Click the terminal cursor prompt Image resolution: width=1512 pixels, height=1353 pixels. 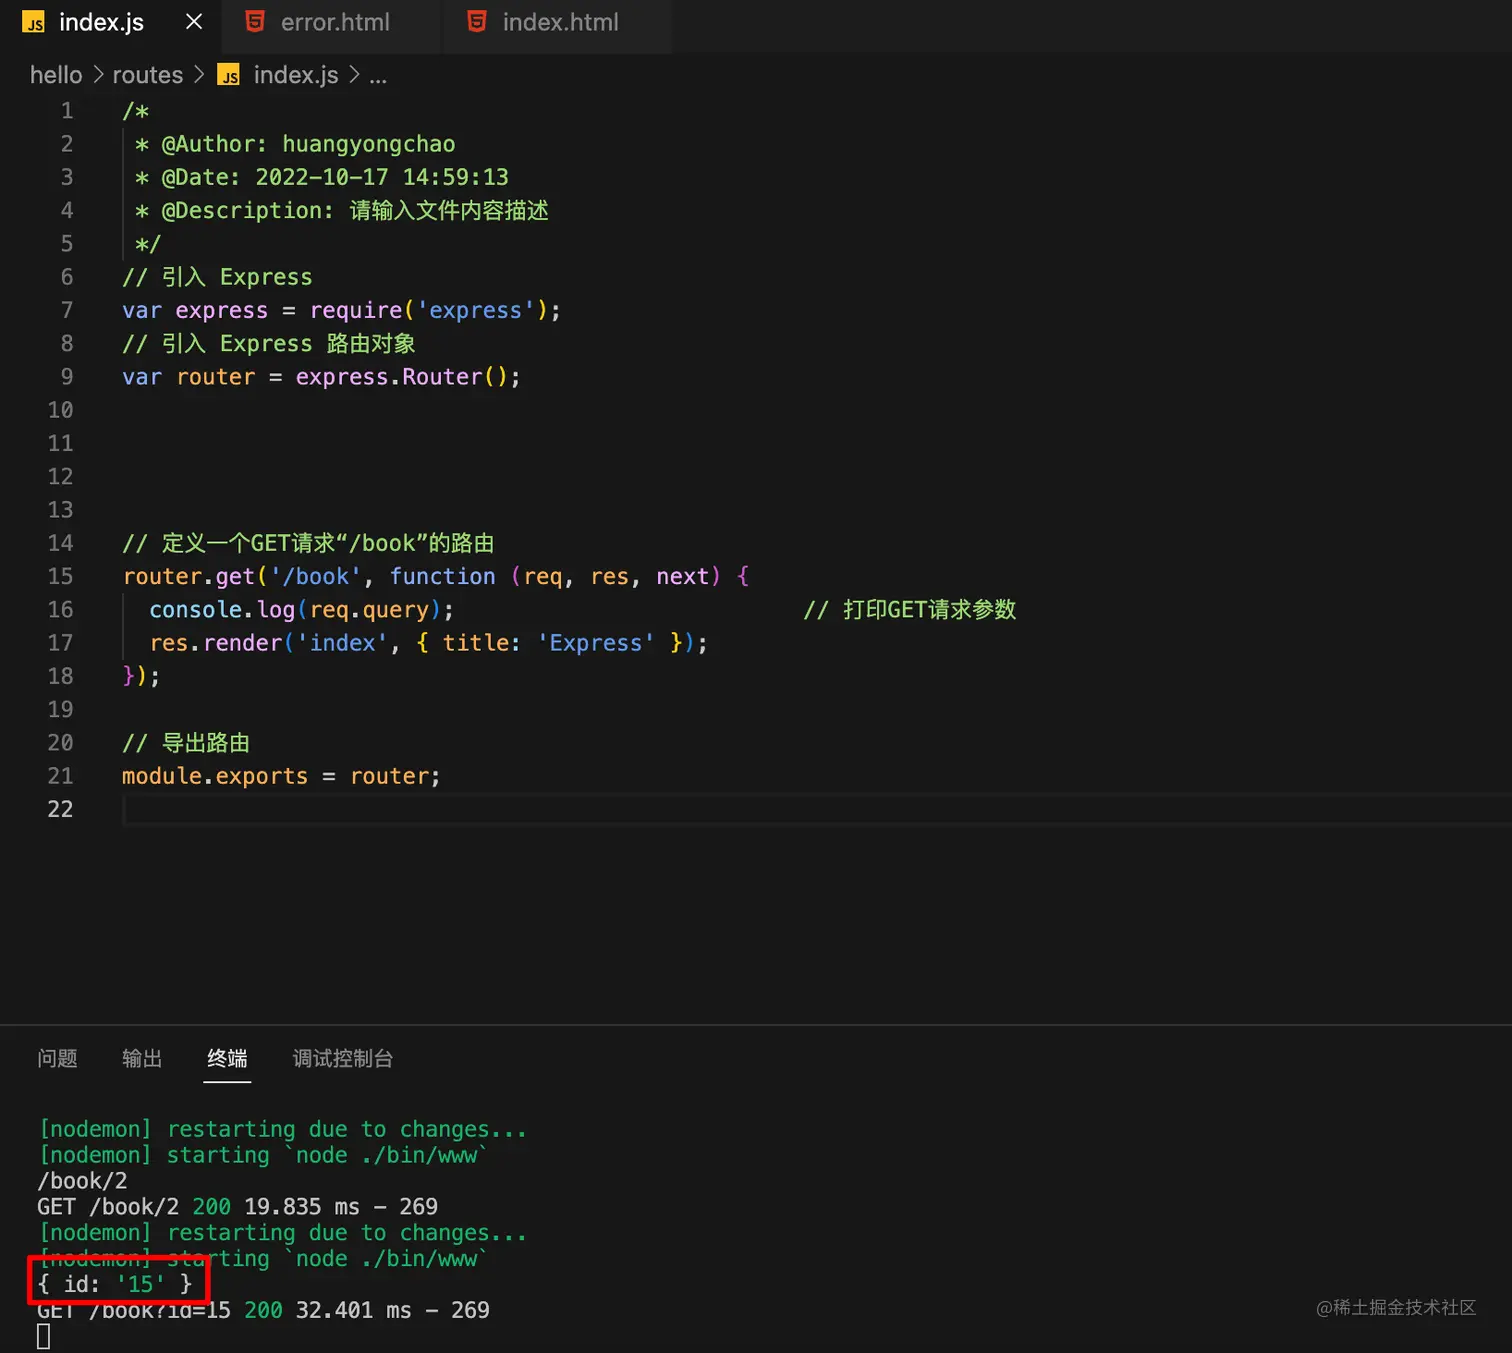click(43, 1336)
